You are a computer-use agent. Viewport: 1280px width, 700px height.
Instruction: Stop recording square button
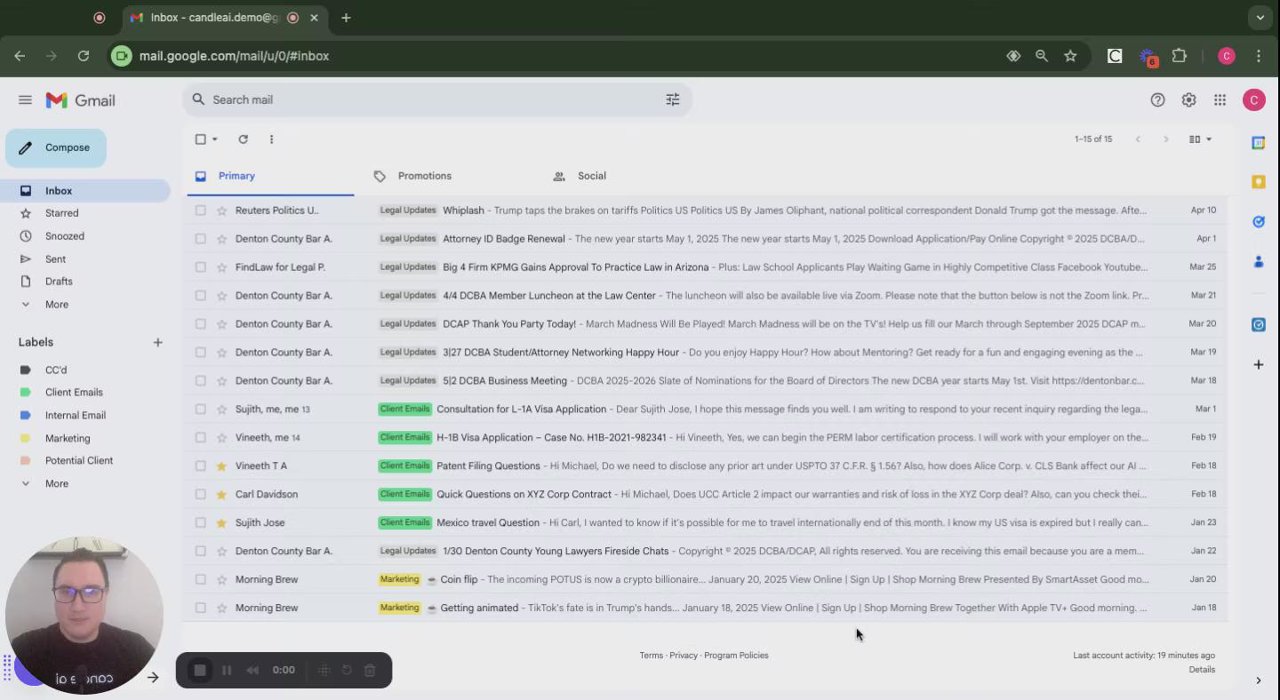[x=200, y=670]
